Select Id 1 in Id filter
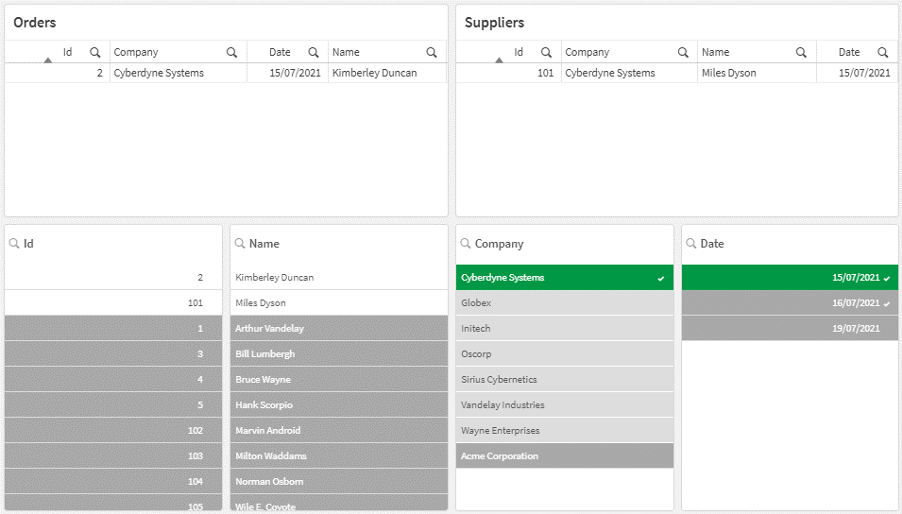The width and height of the screenshot is (902, 514). coord(113,328)
